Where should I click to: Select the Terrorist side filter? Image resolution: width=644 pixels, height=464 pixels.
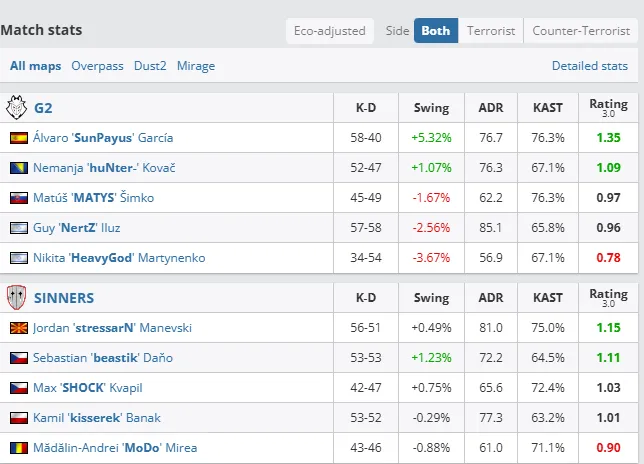tap(491, 31)
